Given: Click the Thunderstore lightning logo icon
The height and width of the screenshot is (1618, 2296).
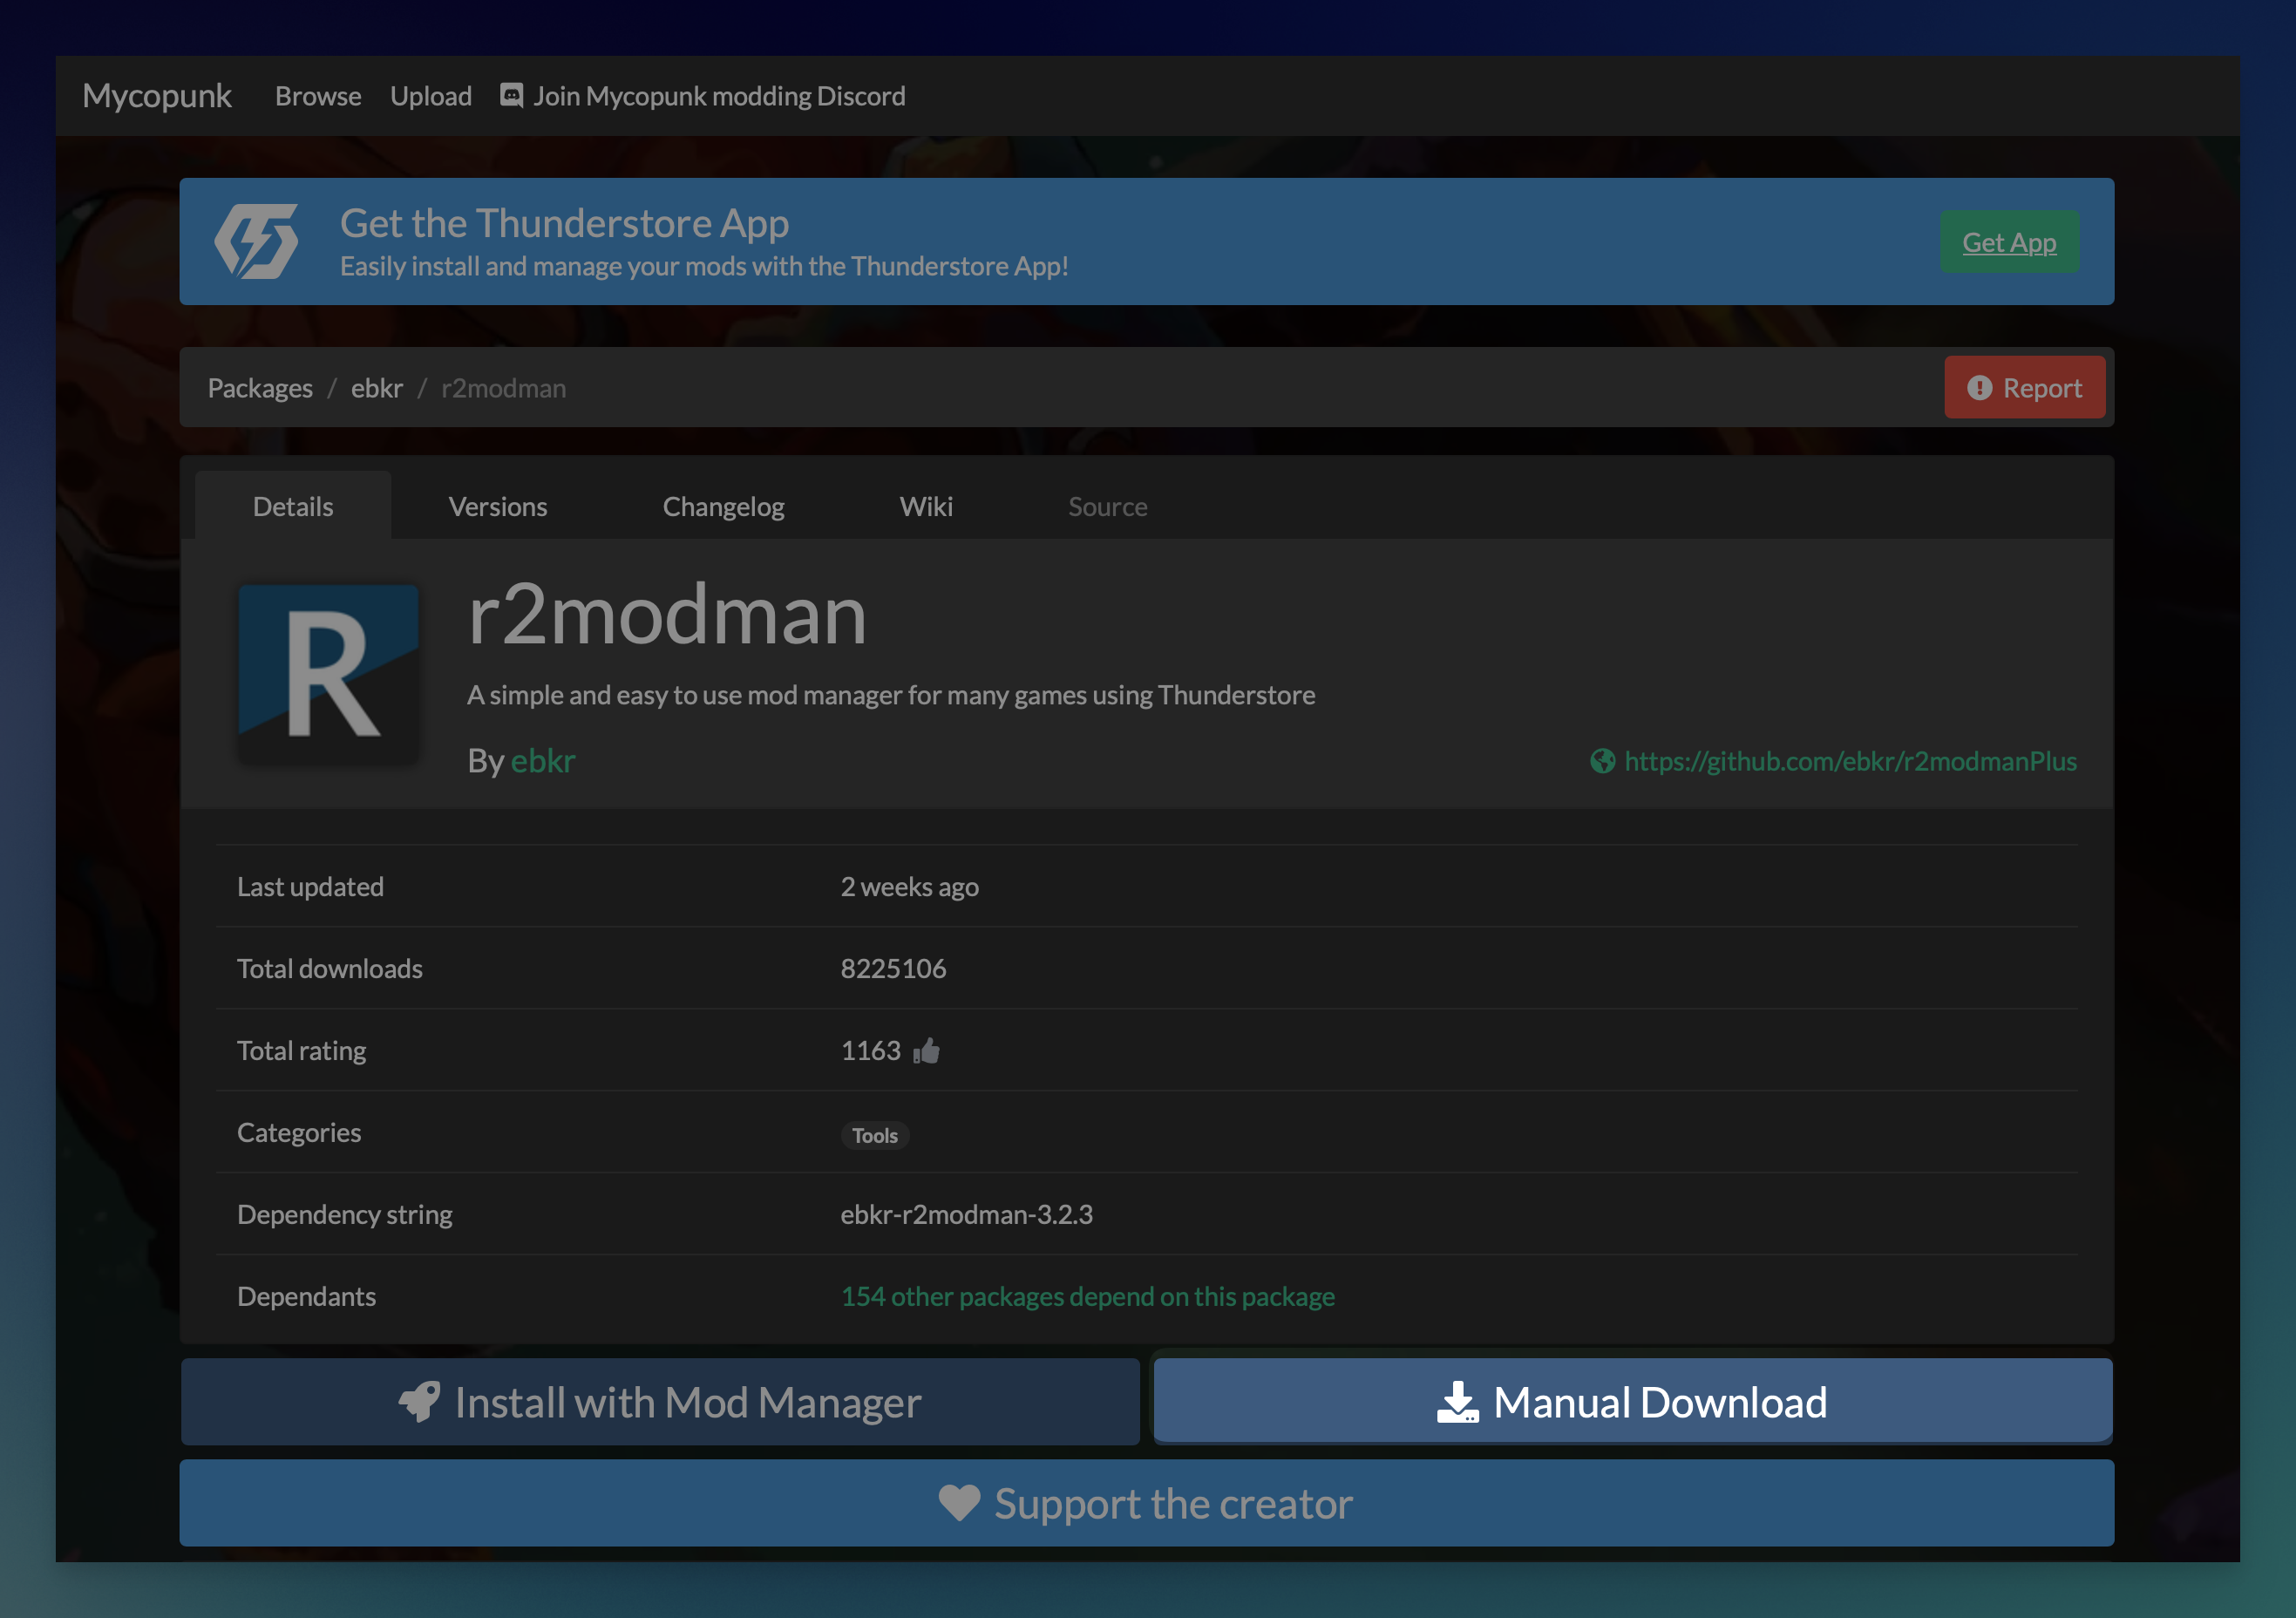Looking at the screenshot, I should (257, 241).
